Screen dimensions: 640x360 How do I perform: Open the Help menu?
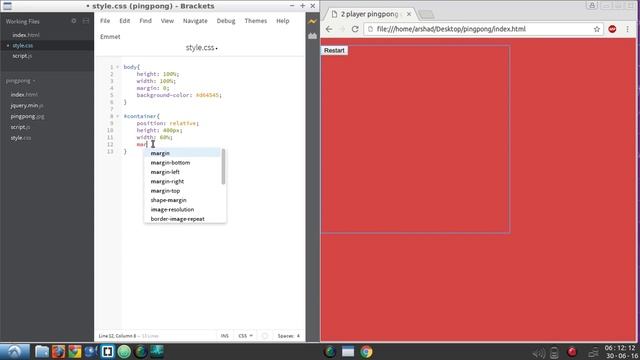(282, 21)
